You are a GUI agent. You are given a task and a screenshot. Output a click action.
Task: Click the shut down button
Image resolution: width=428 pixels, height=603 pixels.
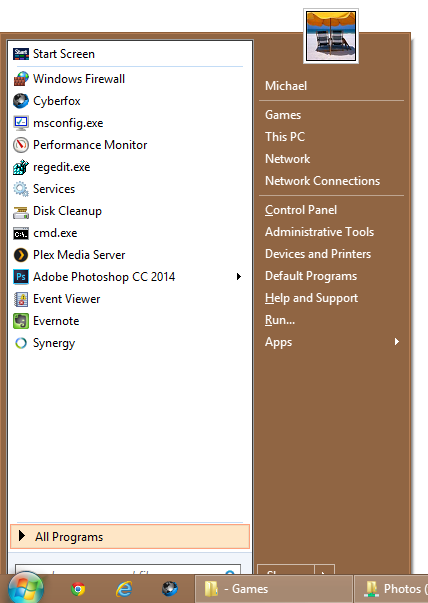tap(286, 570)
